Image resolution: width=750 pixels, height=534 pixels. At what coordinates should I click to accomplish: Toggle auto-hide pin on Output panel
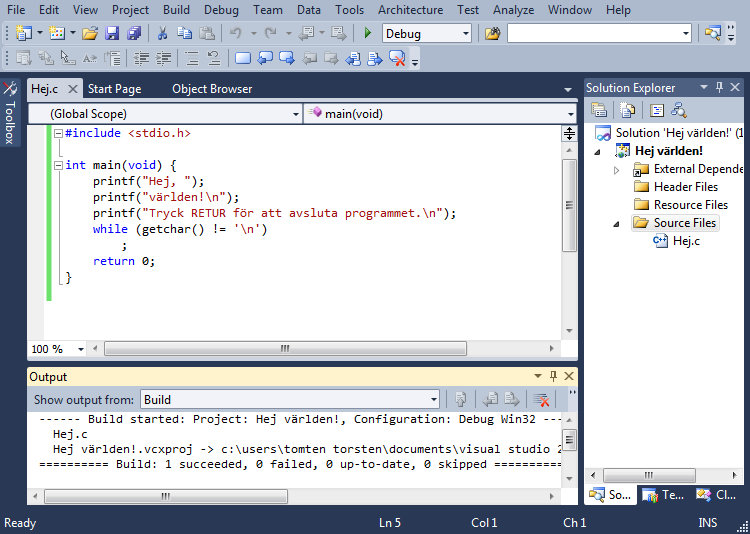pyautogui.click(x=553, y=376)
